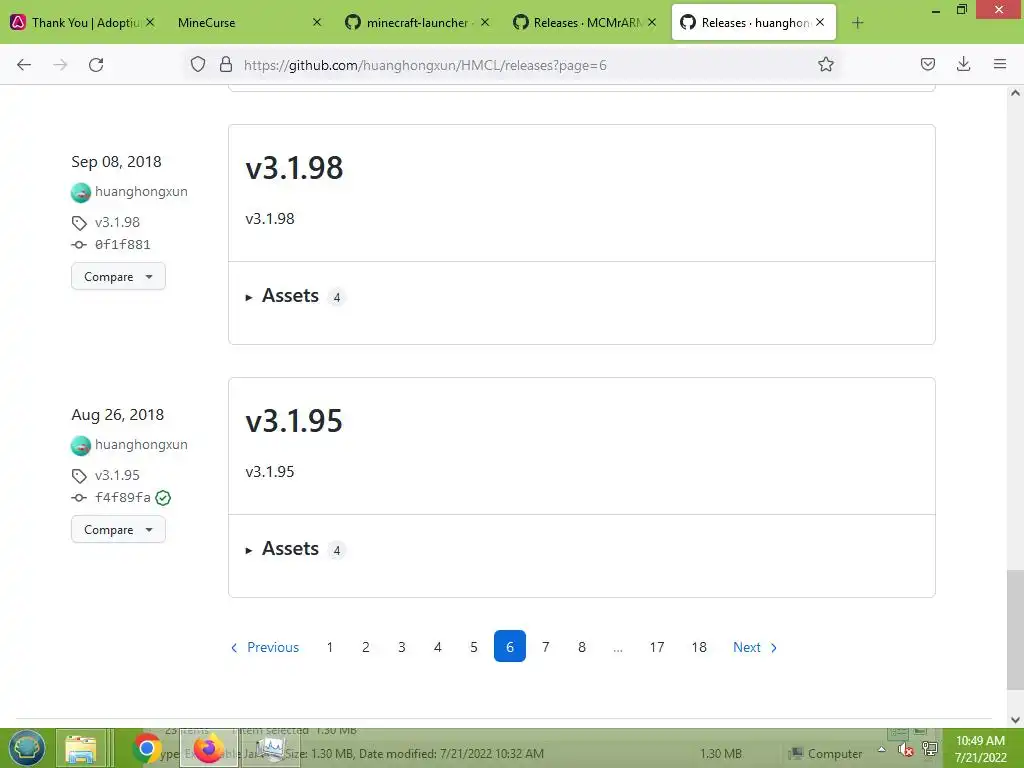The image size is (1024, 768).
Task: Open huanghongxun profile link for v3.1.98
Action: 141,191
